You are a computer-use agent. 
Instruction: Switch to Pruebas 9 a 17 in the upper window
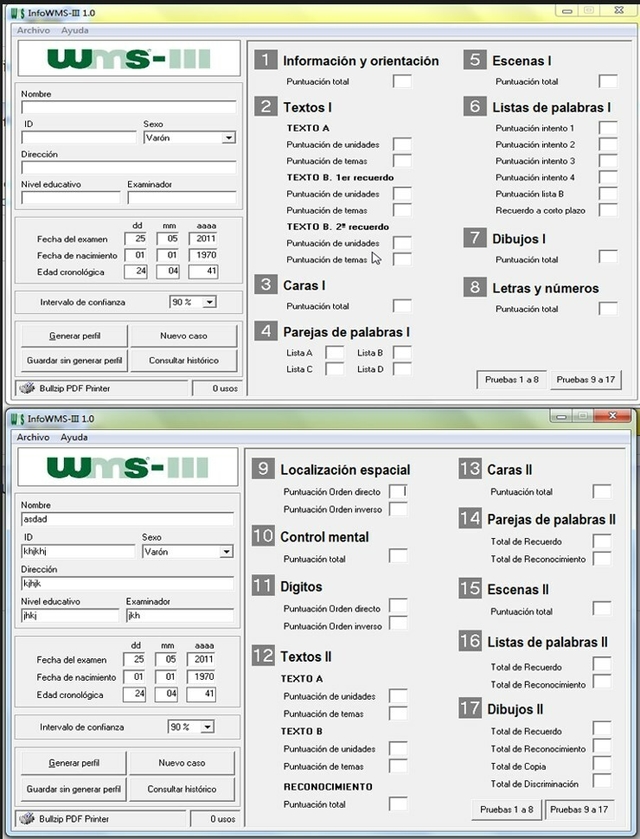tap(585, 380)
